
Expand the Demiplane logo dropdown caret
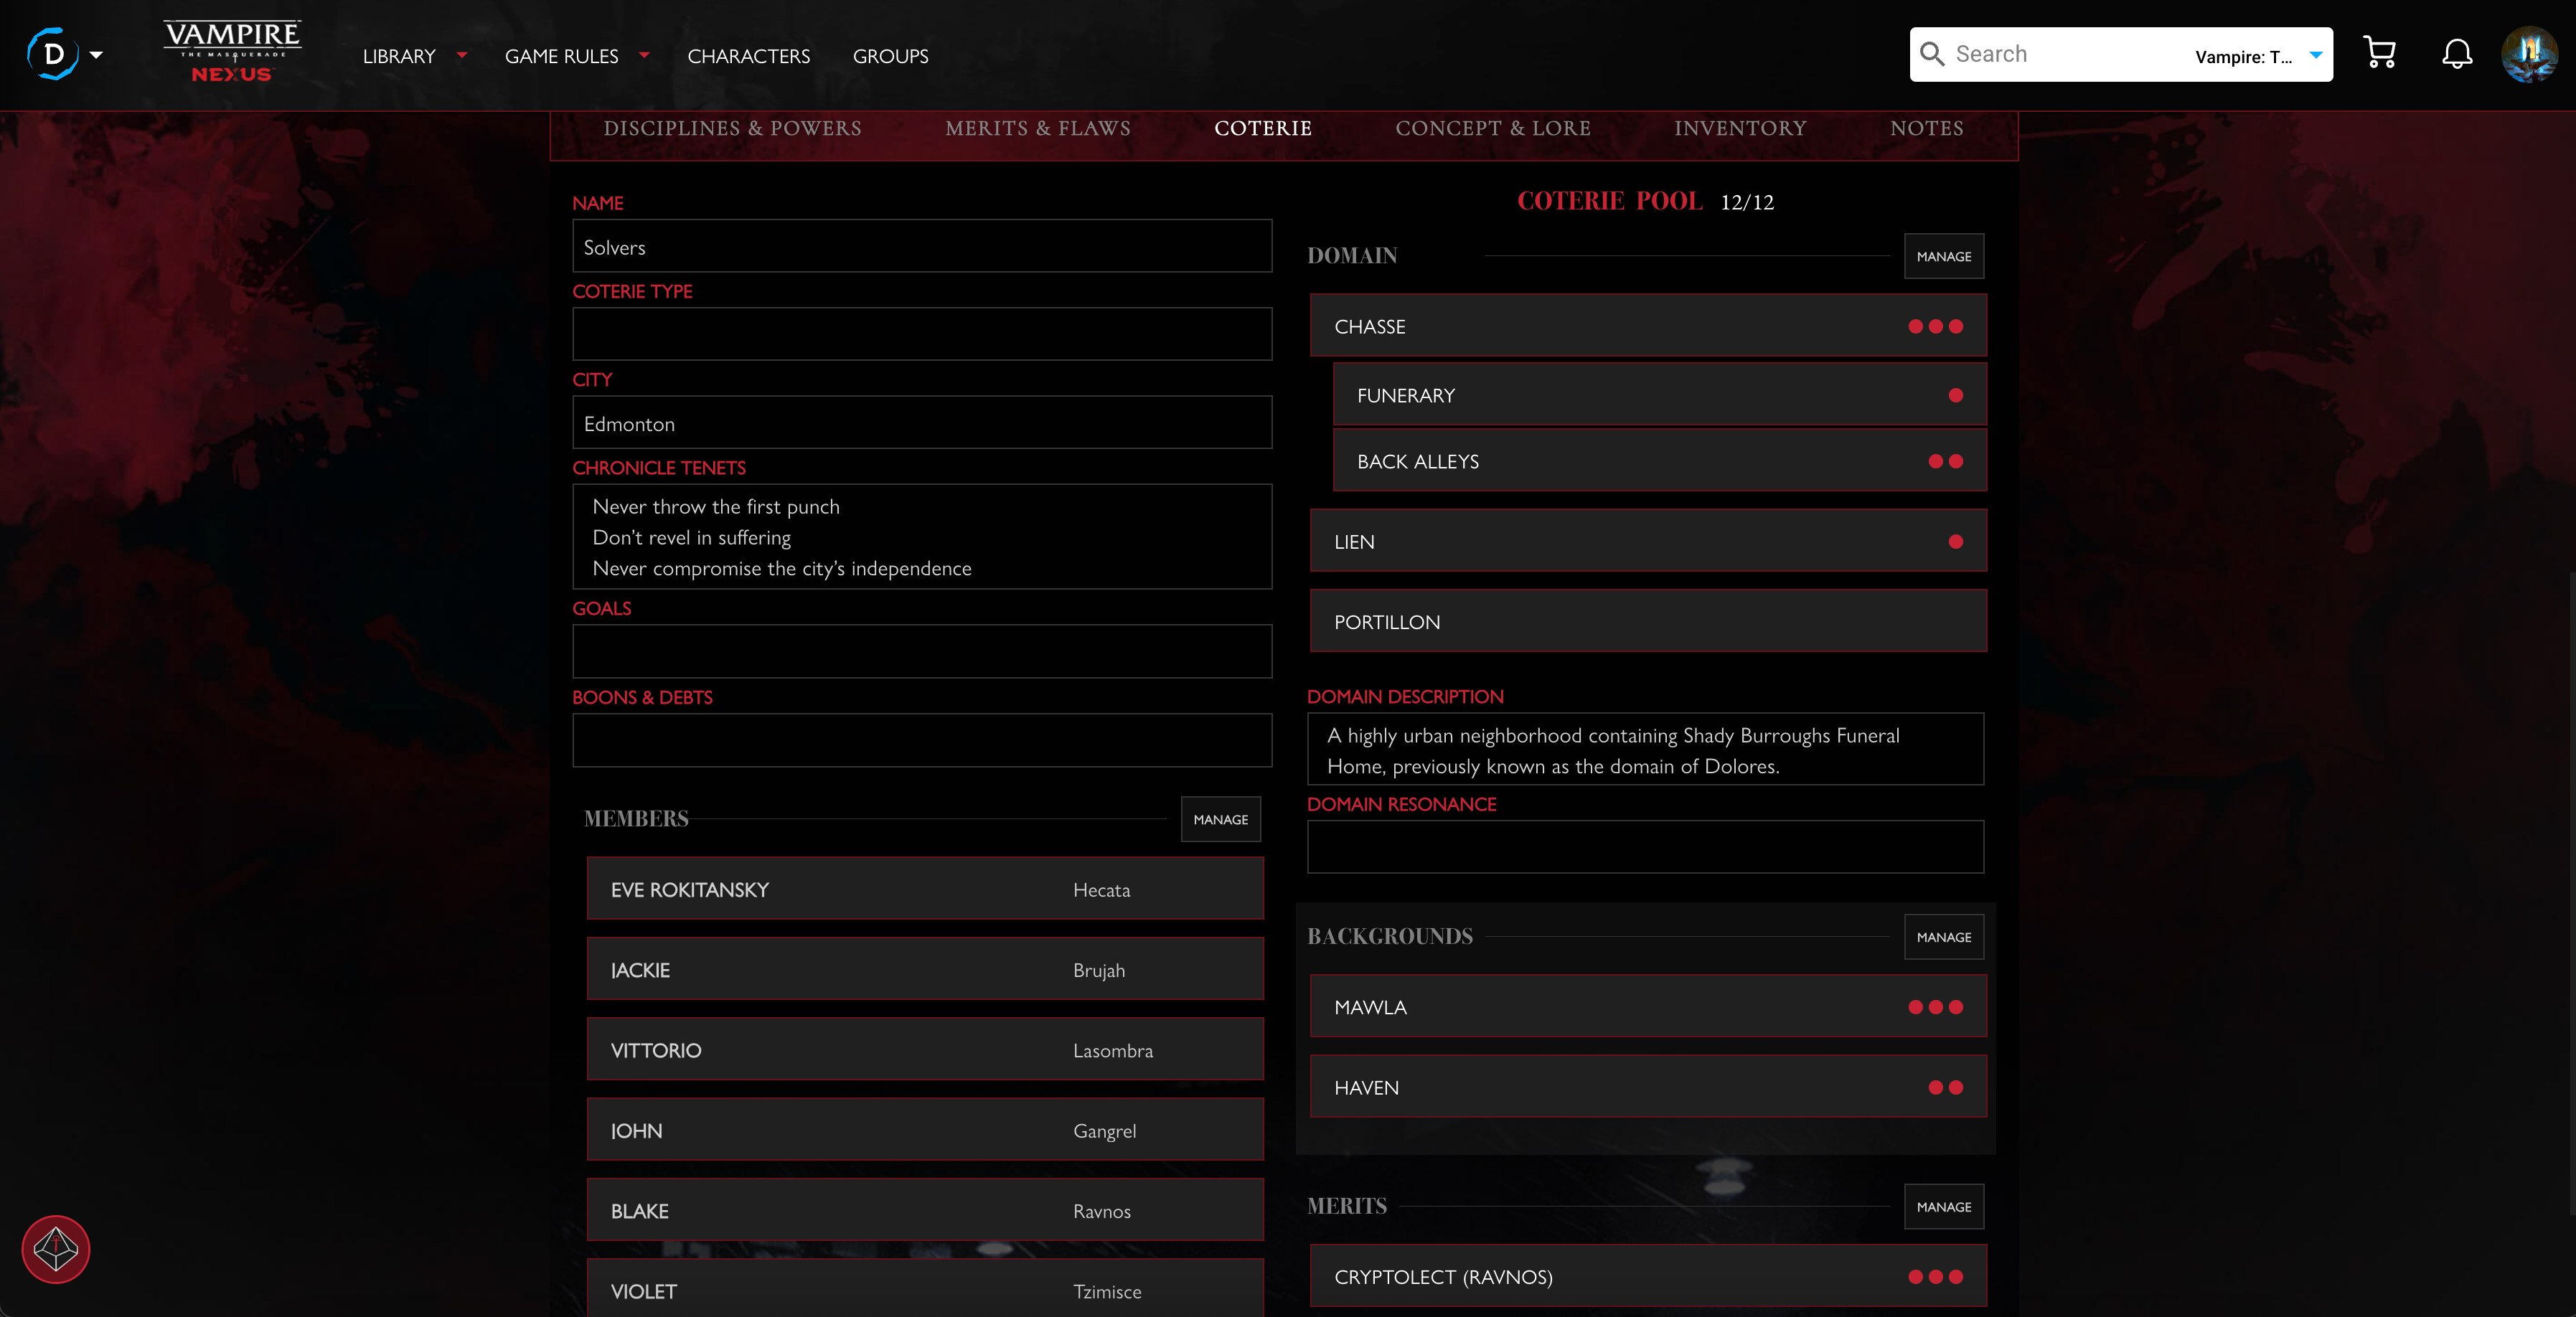(96, 55)
